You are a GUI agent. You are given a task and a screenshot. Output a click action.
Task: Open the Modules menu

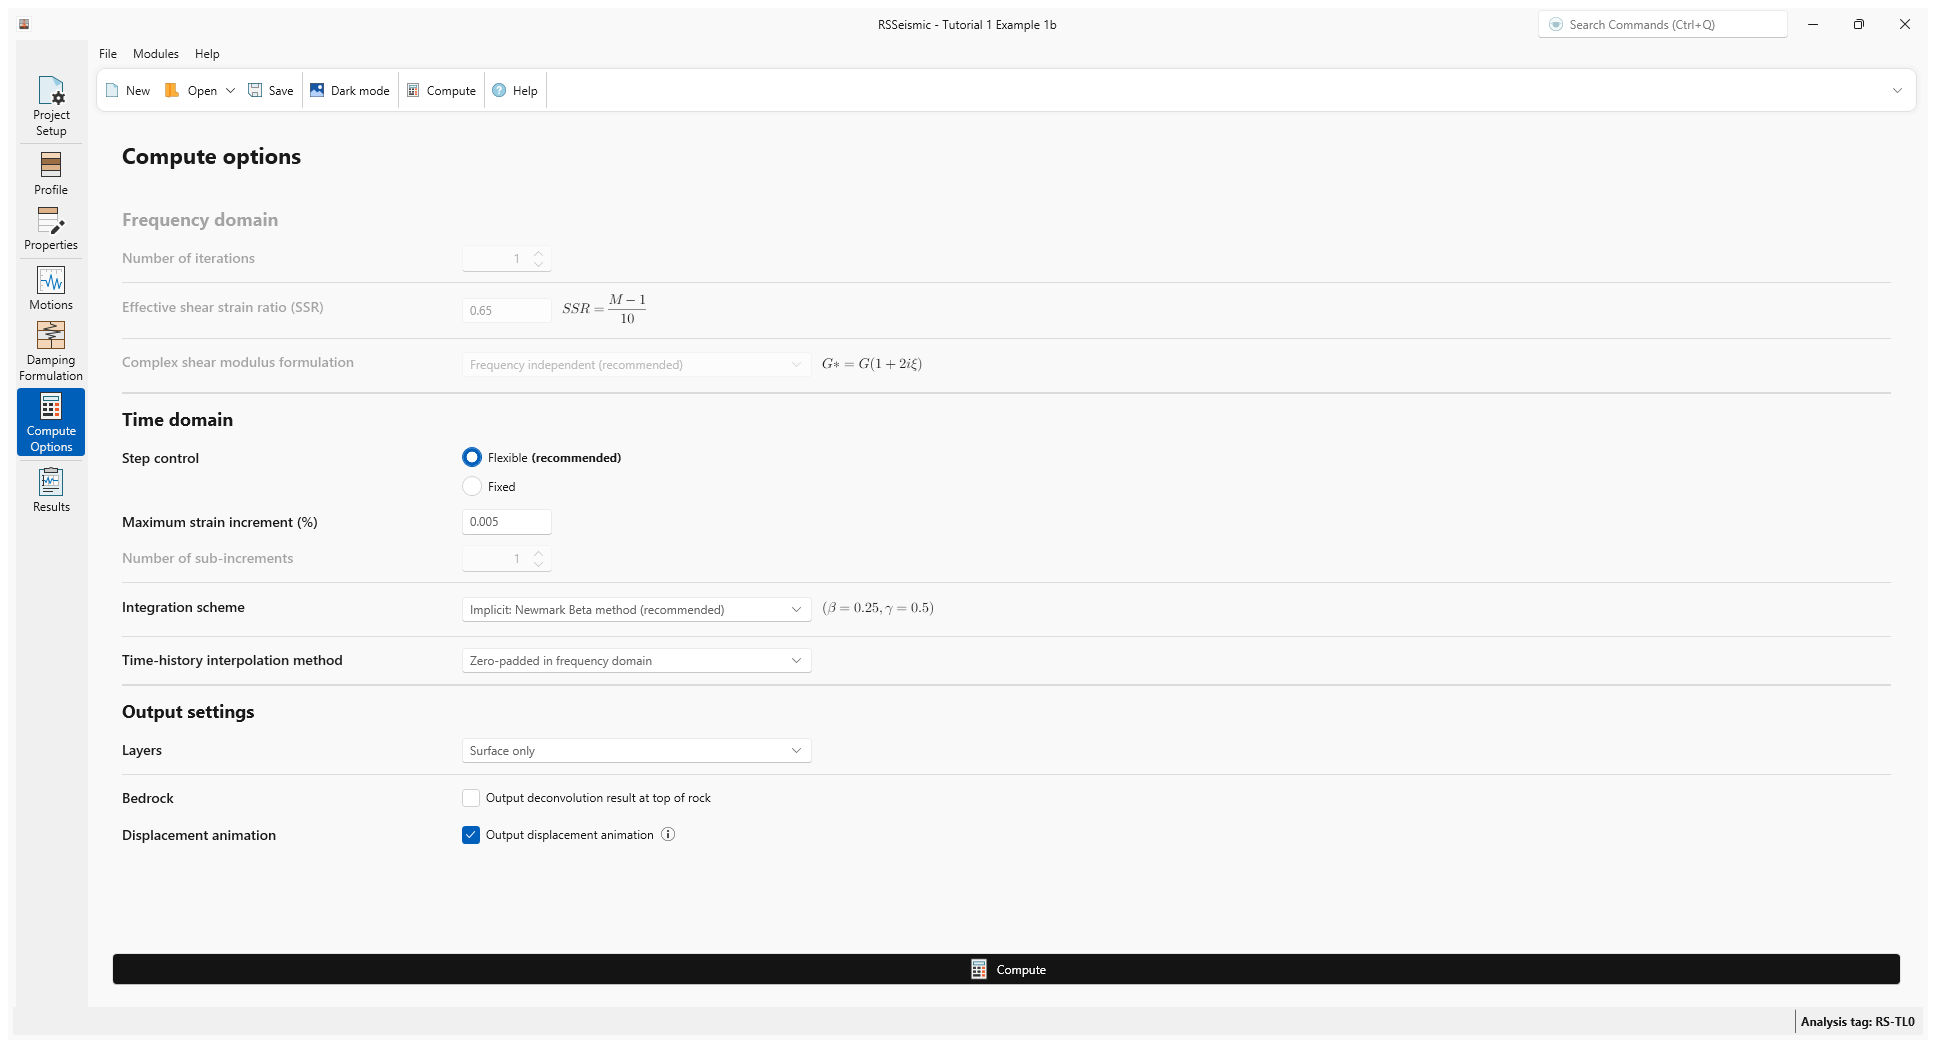click(156, 54)
